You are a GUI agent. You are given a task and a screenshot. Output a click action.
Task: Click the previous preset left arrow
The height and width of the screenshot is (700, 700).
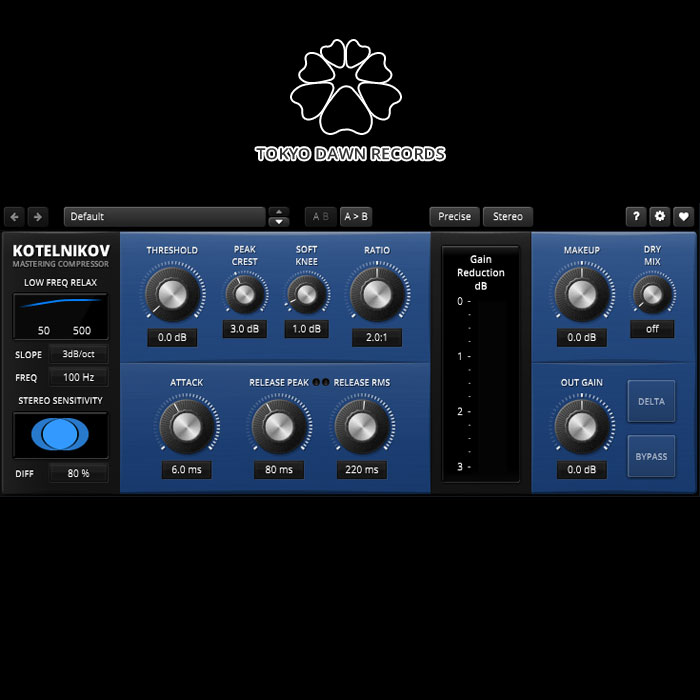(x=15, y=217)
